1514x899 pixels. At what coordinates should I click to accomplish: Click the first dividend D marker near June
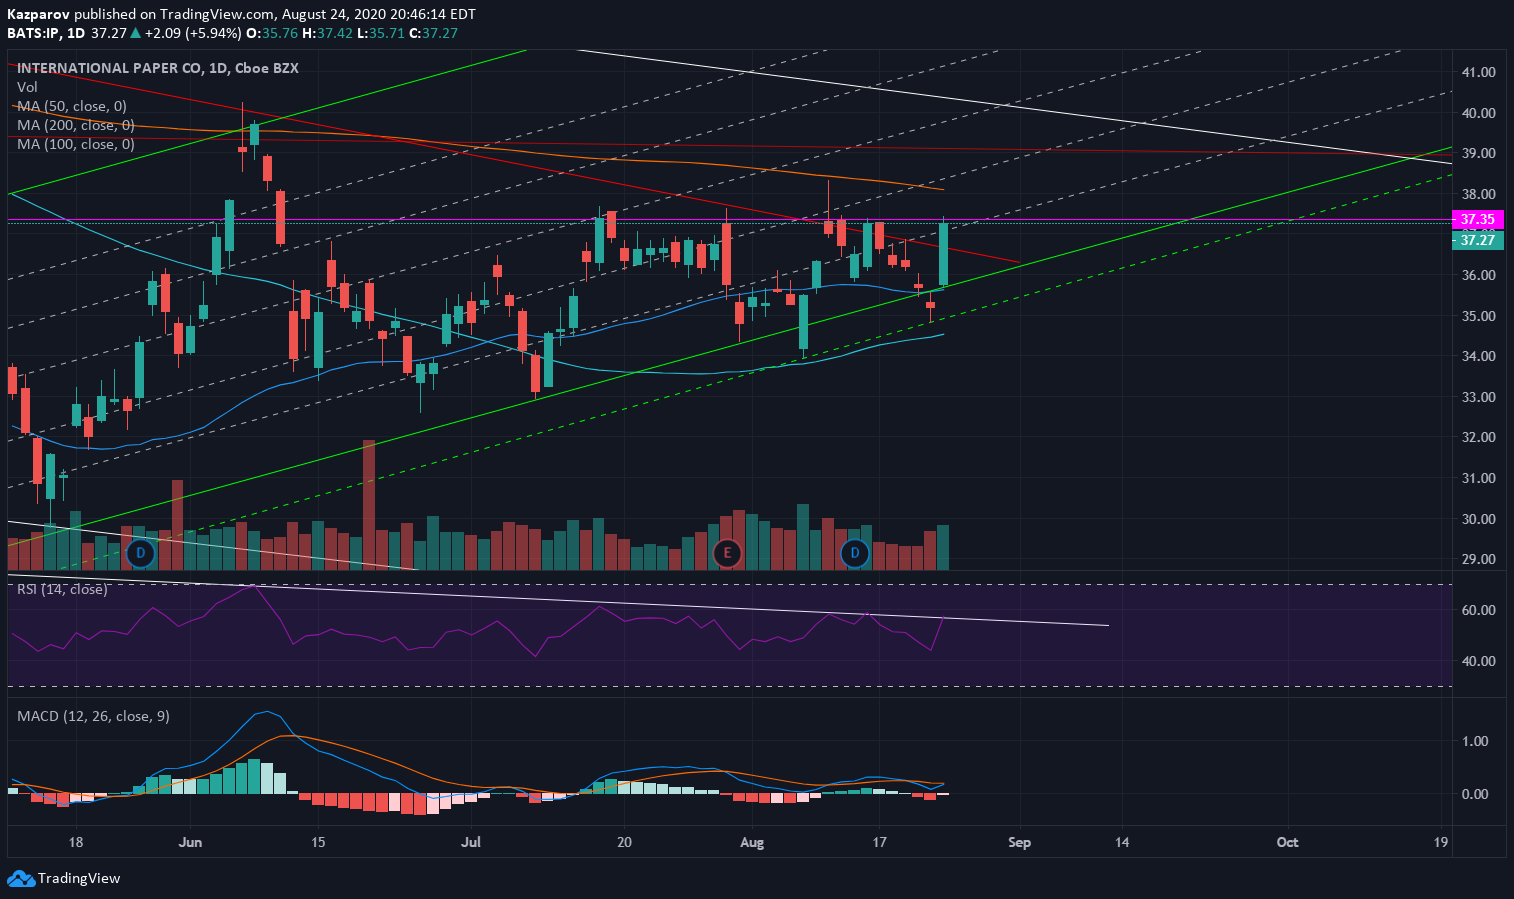(x=141, y=552)
